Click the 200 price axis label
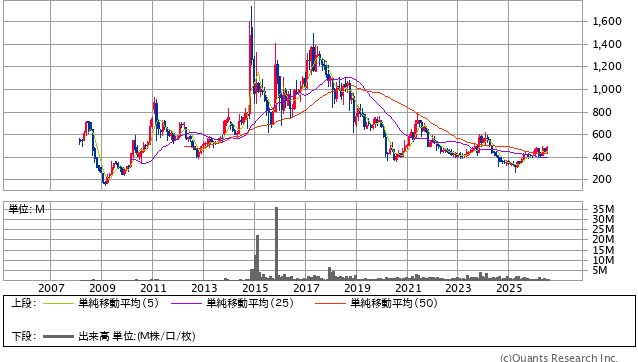Screen dimensions: 638x362 (602, 179)
